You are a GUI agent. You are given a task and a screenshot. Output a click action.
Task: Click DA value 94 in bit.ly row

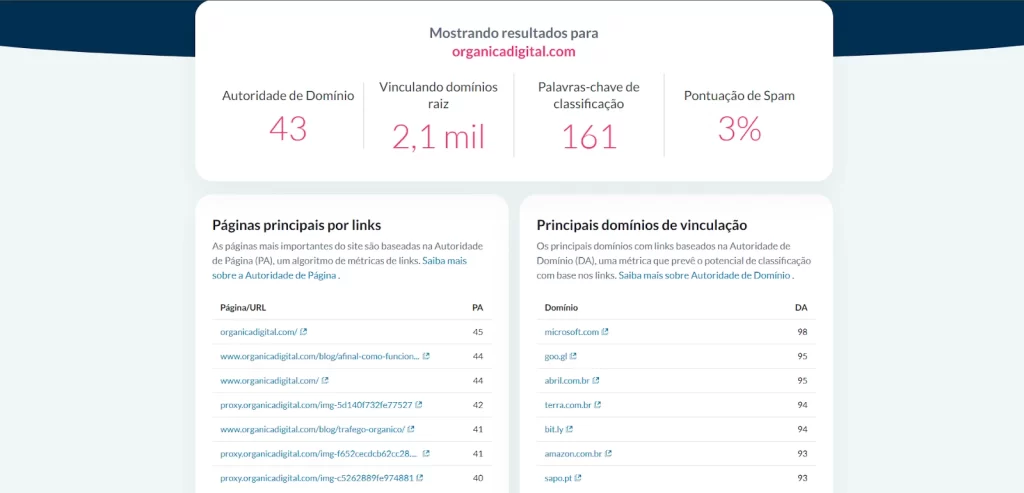coord(802,429)
